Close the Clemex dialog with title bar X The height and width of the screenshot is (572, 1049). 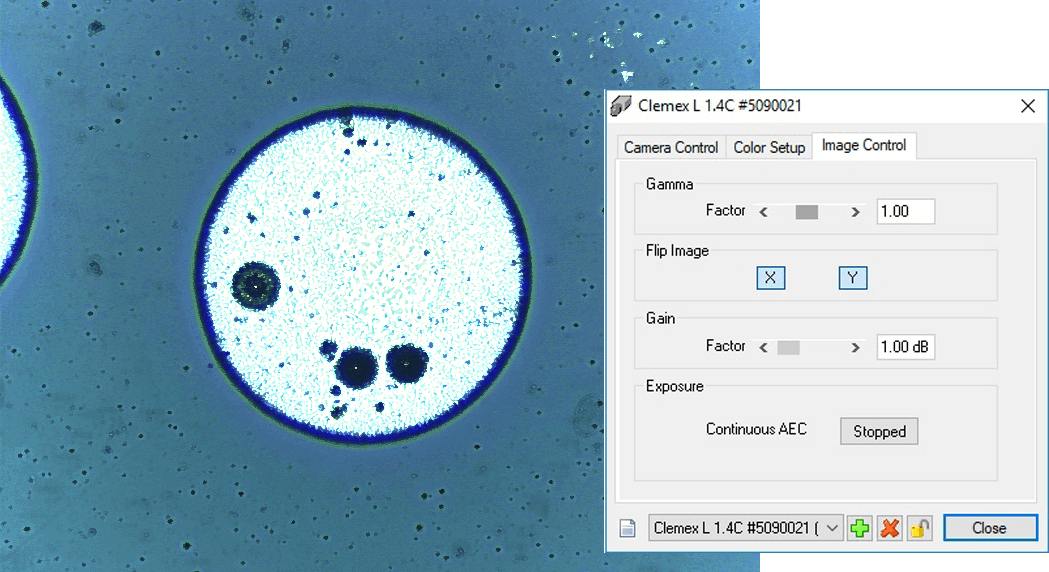[1028, 106]
